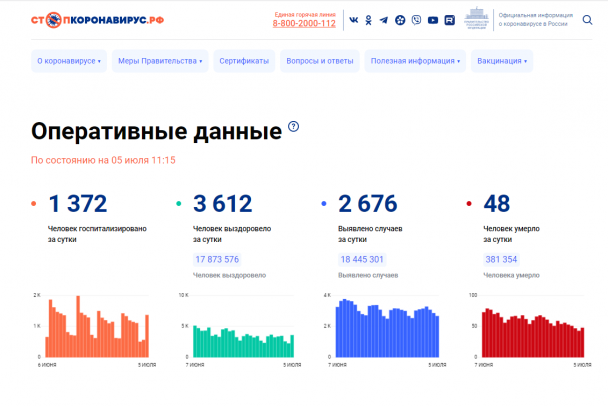Open the Odnoklassniki social icon
Screen dimensions: 608x406
pyautogui.click(x=368, y=20)
